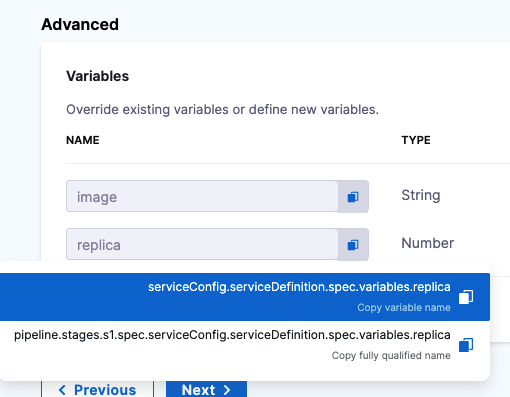Click the String type of the image variable

[421, 195]
